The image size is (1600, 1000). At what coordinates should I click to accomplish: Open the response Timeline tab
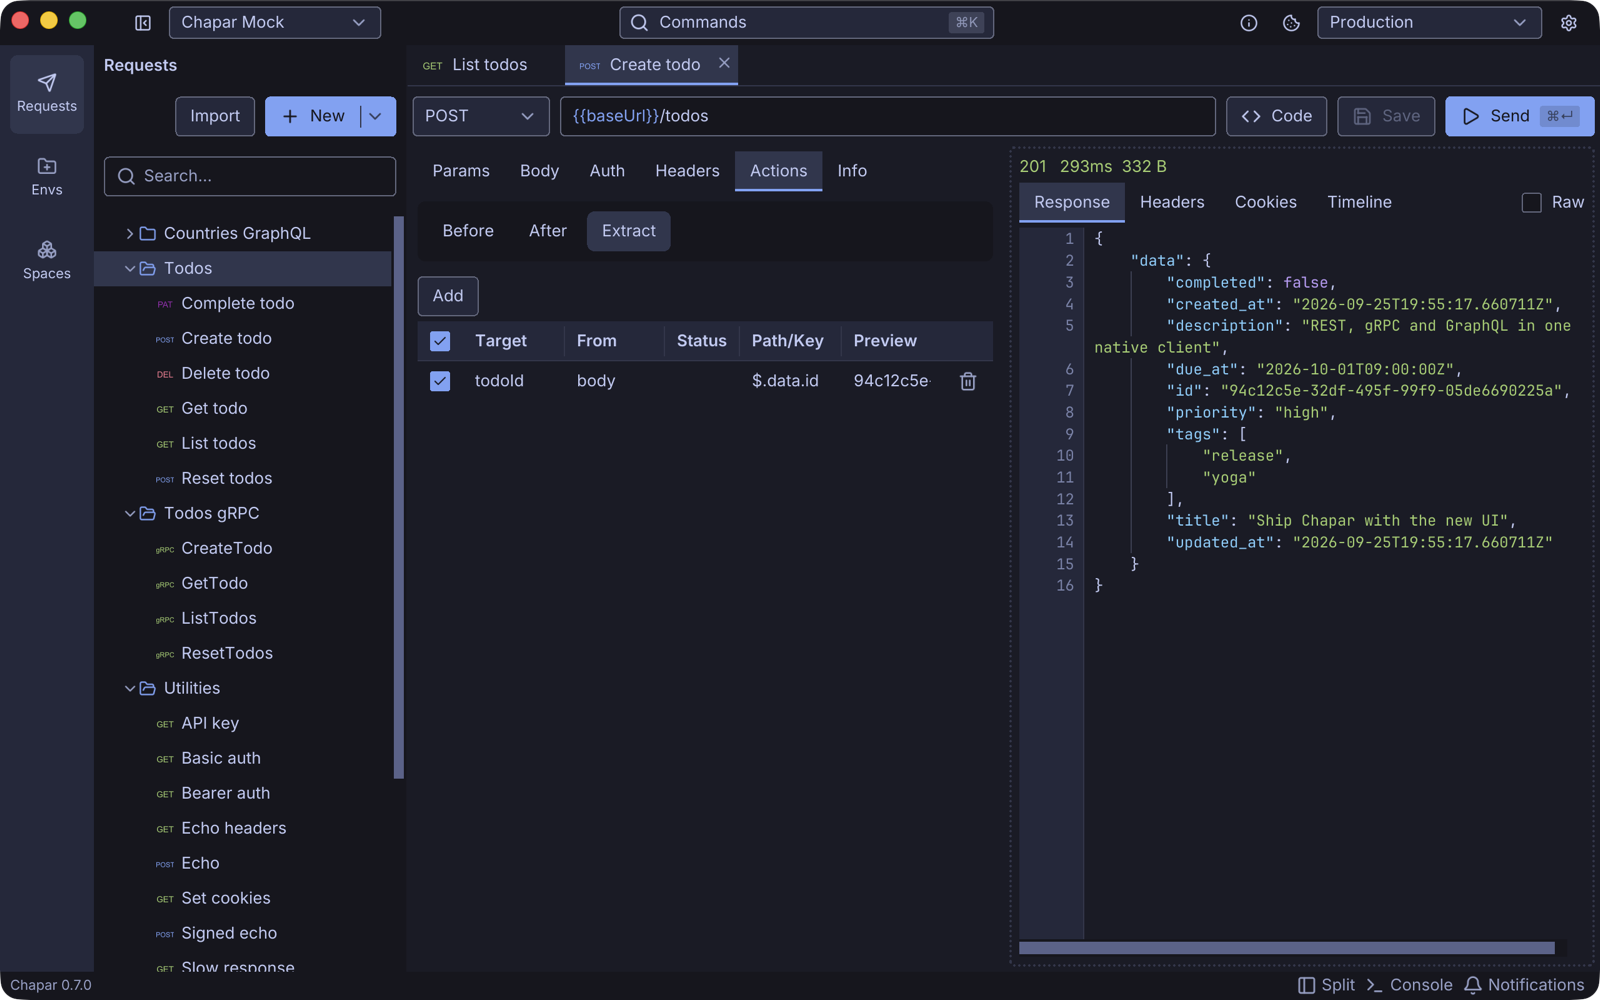[x=1359, y=202]
